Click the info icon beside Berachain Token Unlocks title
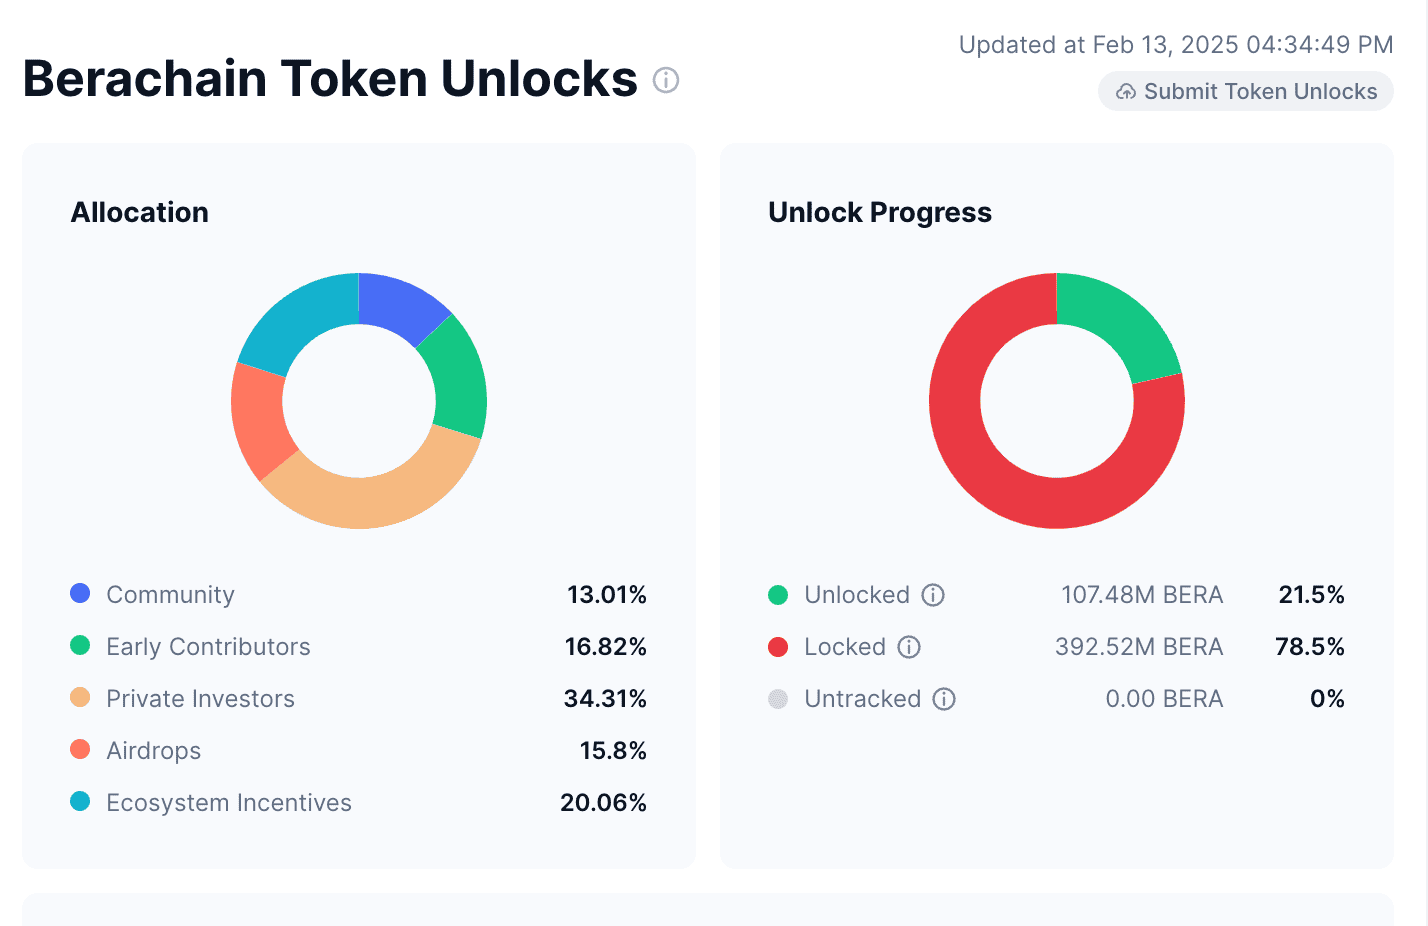 (665, 80)
